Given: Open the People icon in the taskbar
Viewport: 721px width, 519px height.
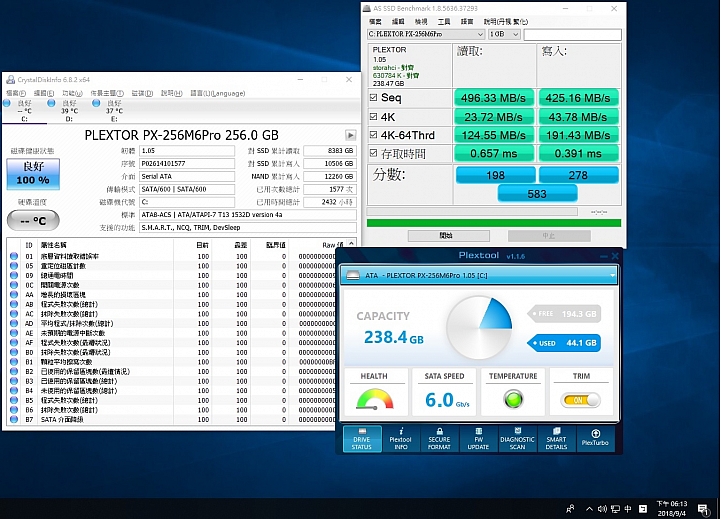Looking at the screenshot, I should 570,509.
